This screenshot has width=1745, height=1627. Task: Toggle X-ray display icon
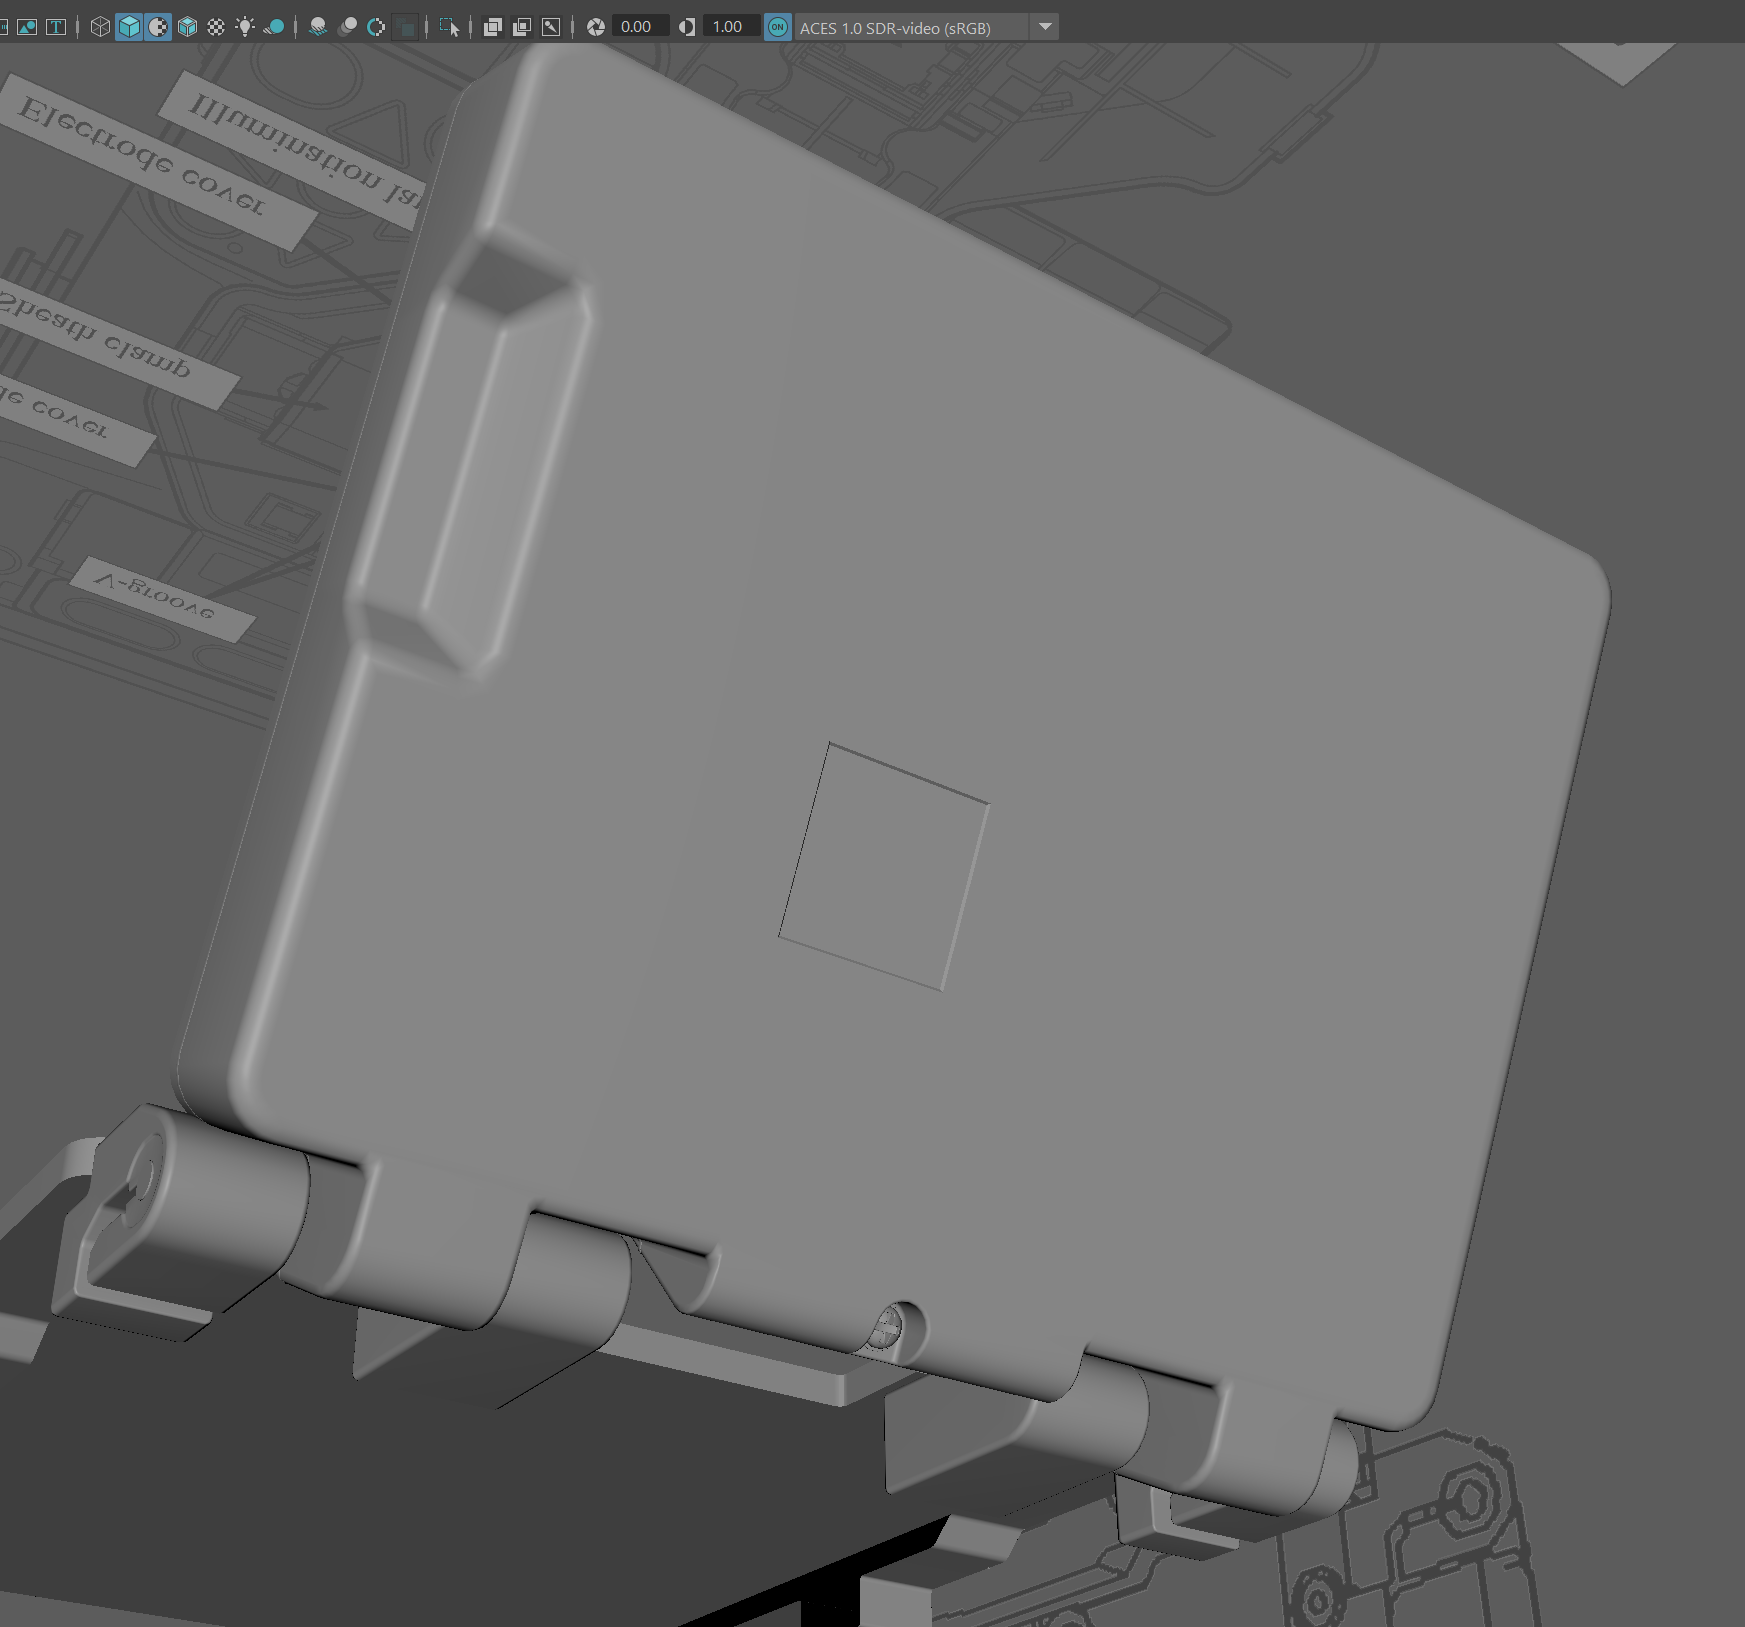click(493, 27)
